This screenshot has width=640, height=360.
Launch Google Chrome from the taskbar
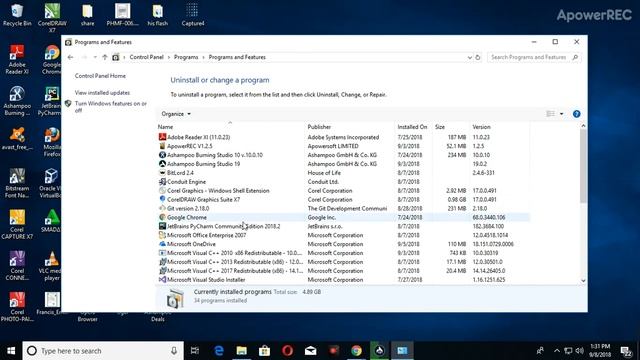356,351
